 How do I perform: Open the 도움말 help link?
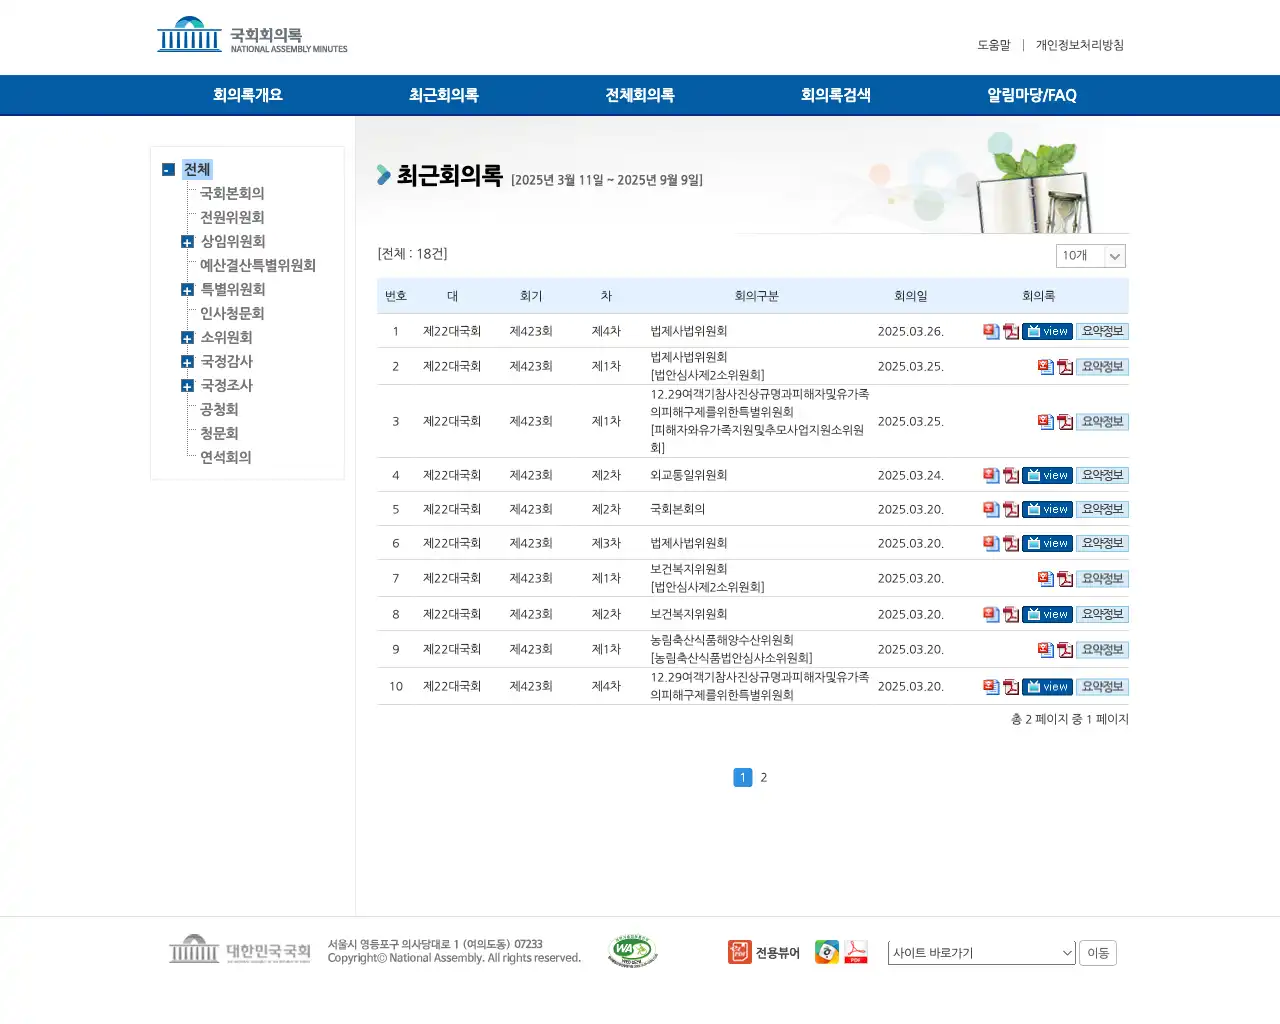994,45
